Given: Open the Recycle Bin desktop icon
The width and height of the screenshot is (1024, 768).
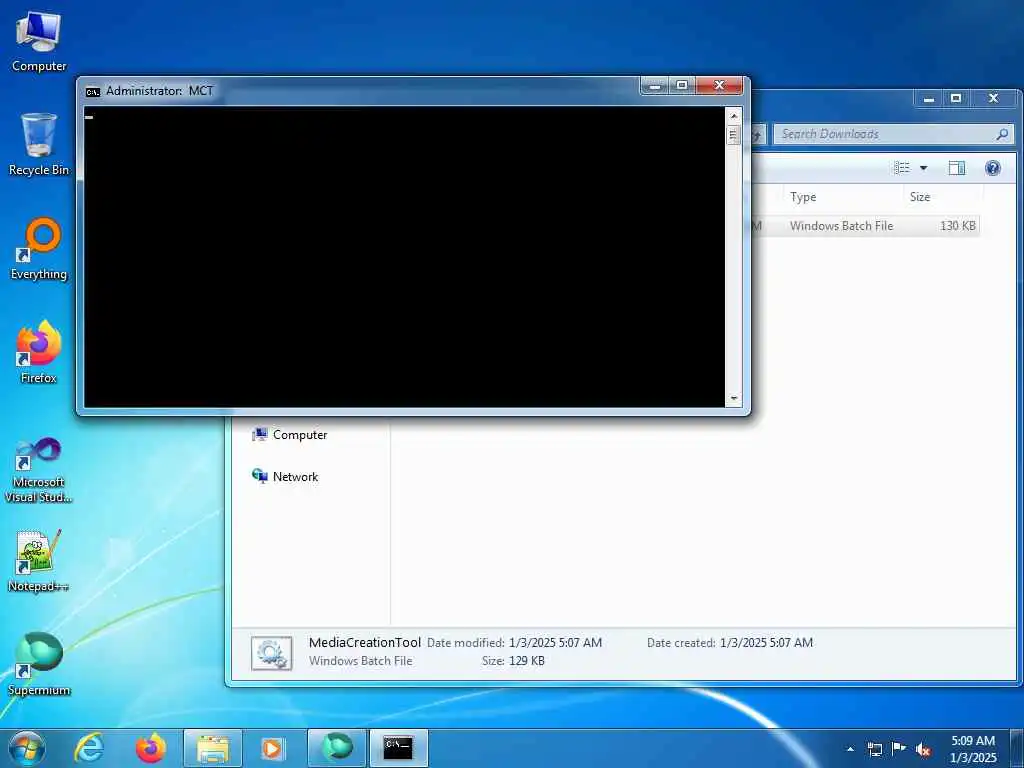Looking at the screenshot, I should [x=39, y=144].
